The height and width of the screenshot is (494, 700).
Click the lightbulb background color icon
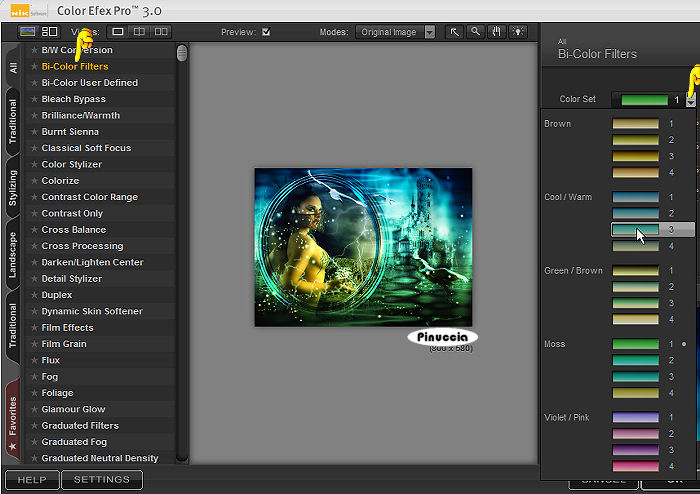click(x=517, y=32)
